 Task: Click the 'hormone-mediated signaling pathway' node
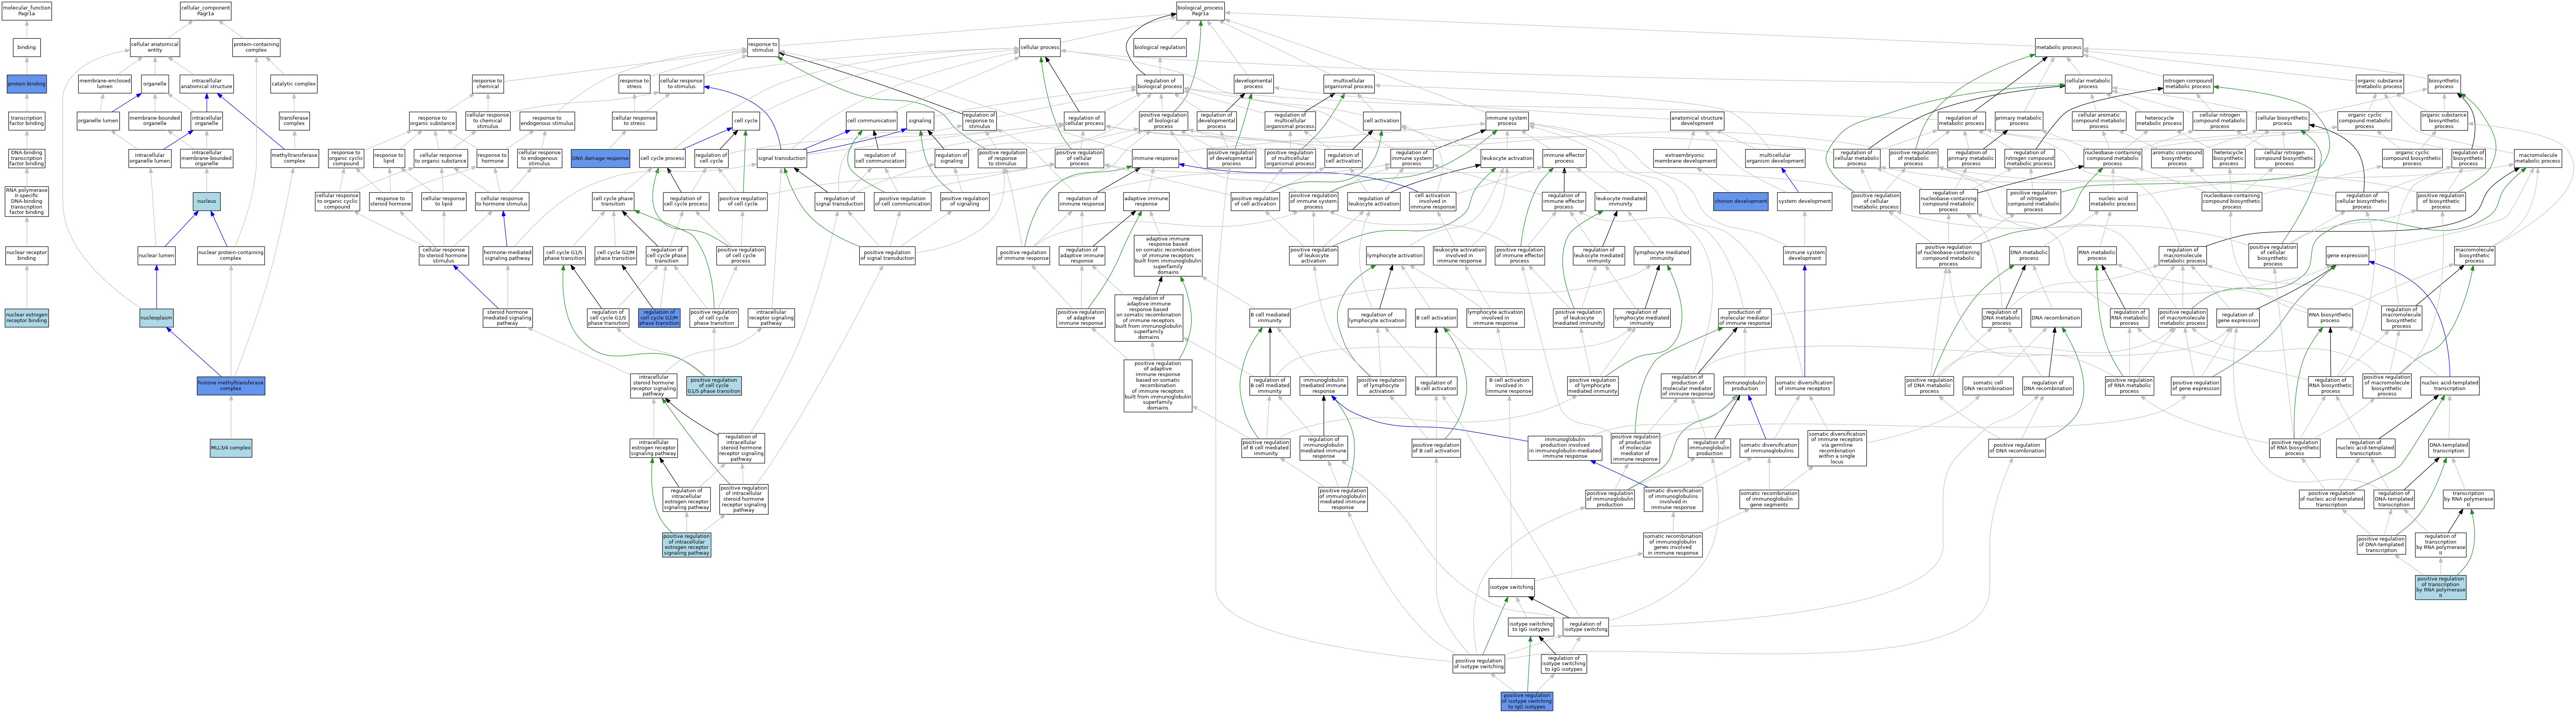click(507, 256)
